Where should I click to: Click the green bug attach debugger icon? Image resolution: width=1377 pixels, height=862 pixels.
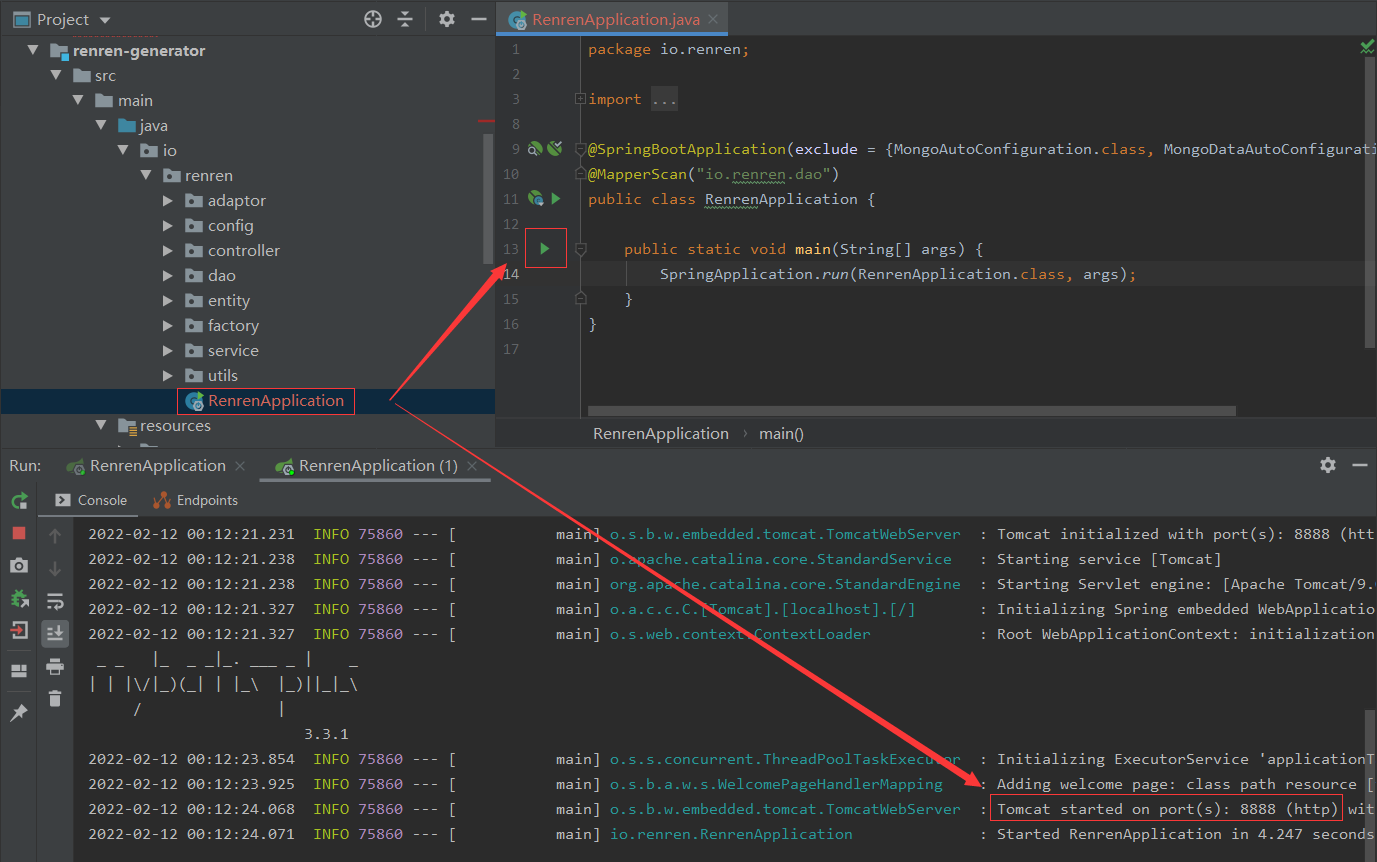tap(19, 598)
